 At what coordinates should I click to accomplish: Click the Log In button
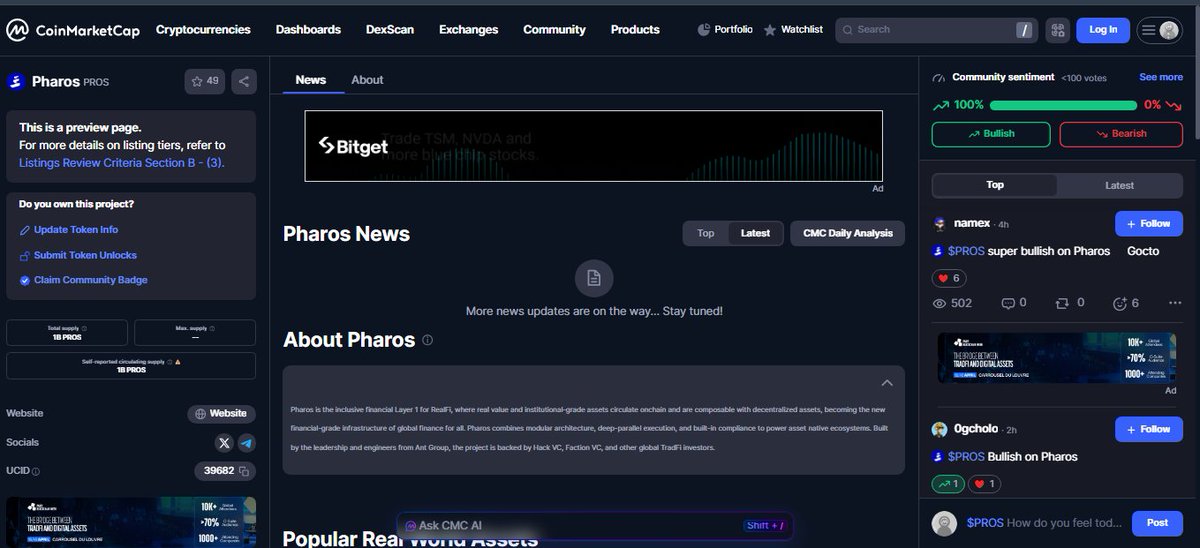(1103, 30)
